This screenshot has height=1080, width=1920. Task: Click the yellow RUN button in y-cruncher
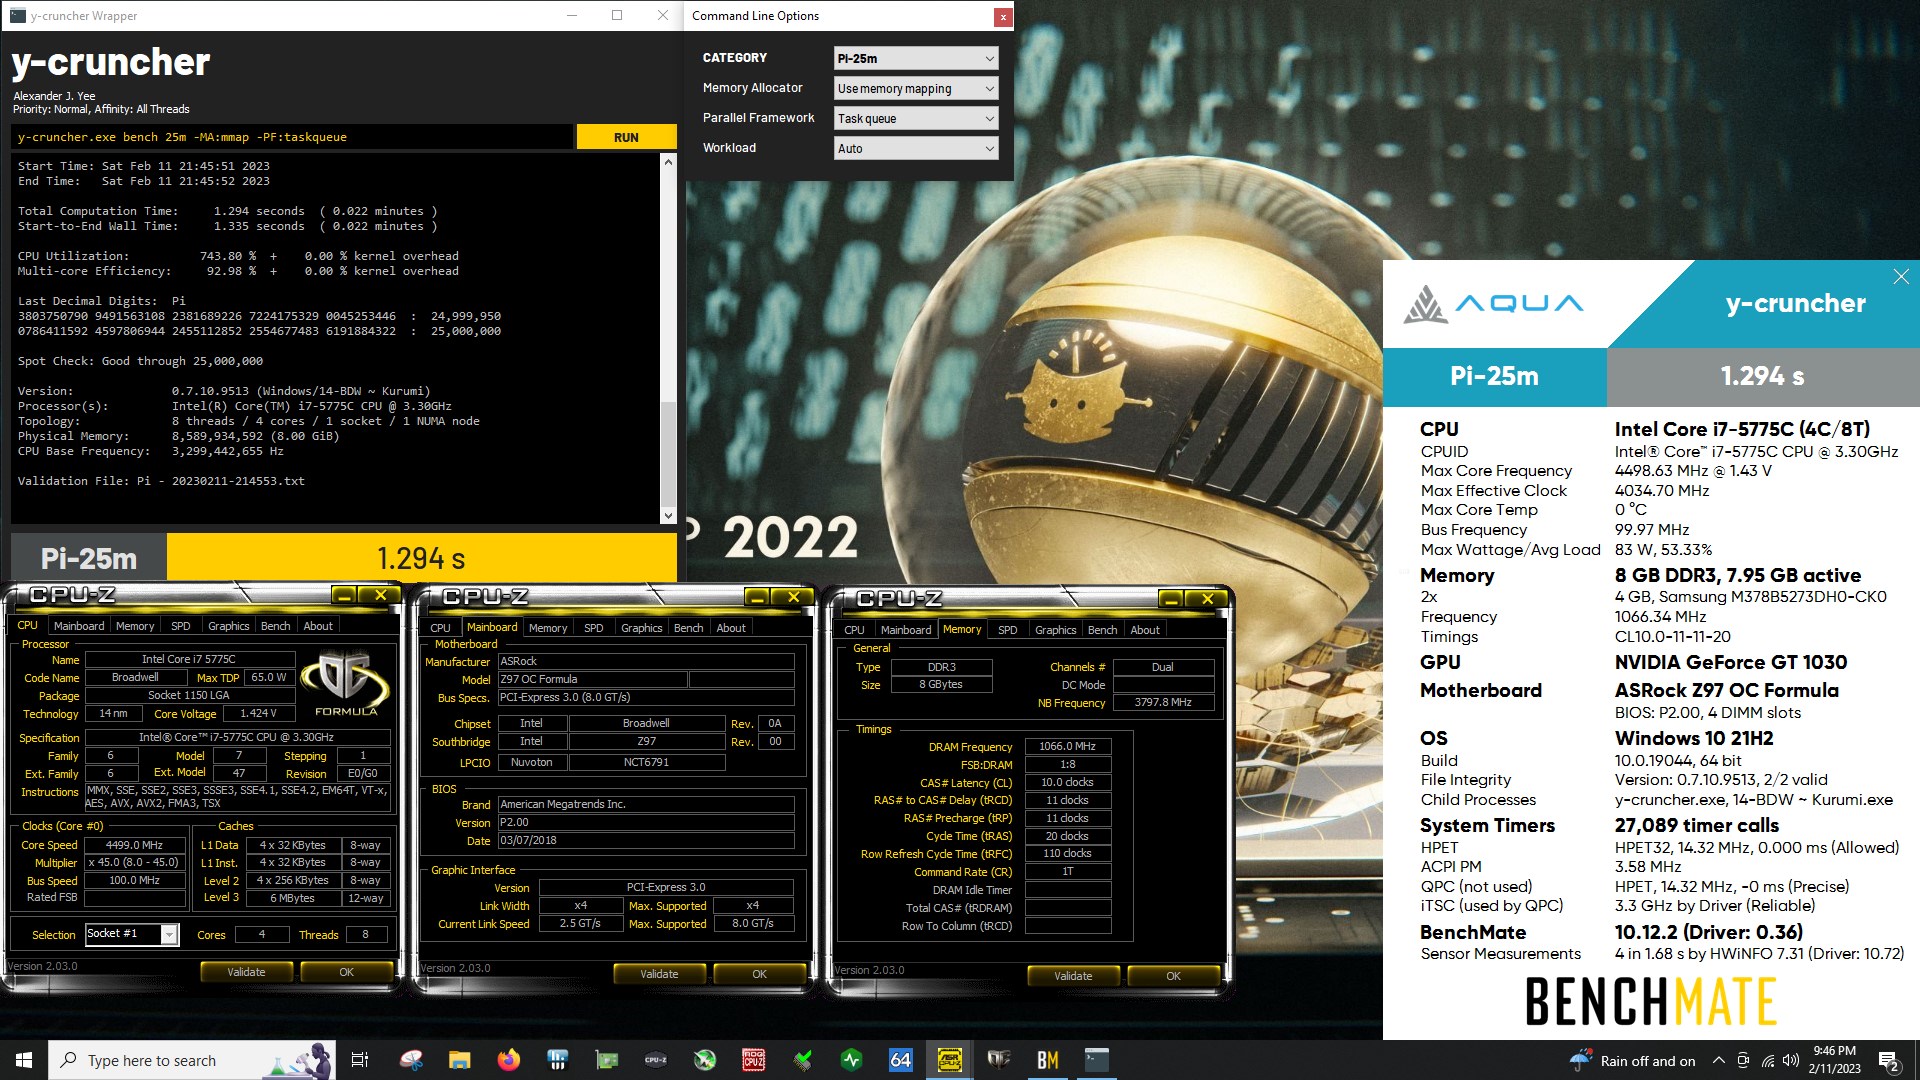[626, 137]
